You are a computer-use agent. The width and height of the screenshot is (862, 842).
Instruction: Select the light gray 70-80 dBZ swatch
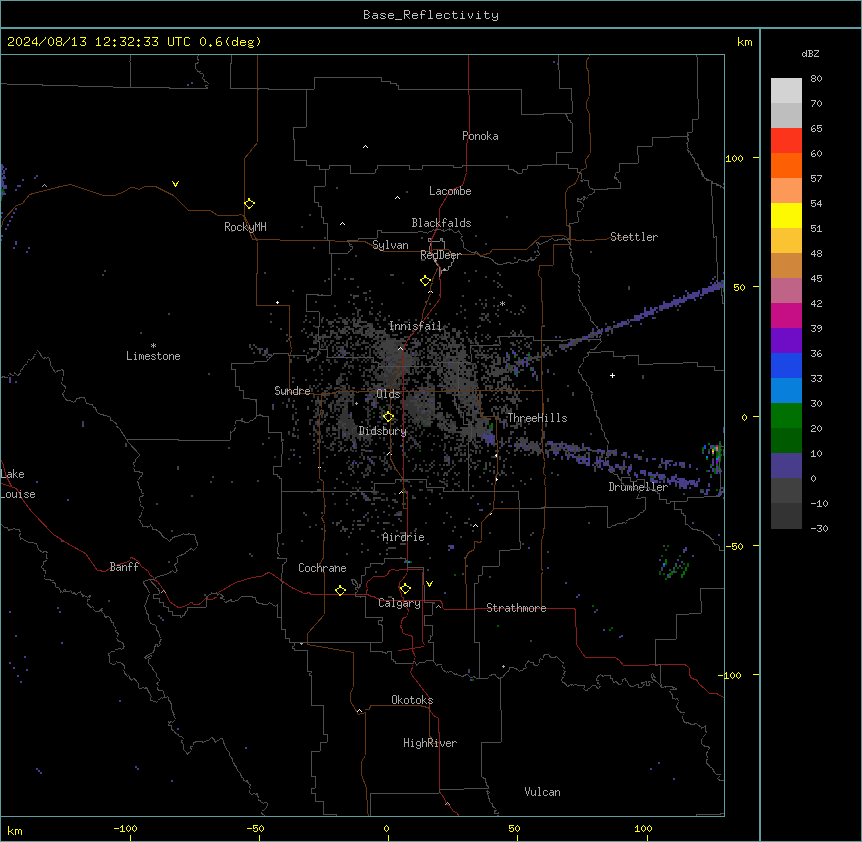[x=786, y=91]
